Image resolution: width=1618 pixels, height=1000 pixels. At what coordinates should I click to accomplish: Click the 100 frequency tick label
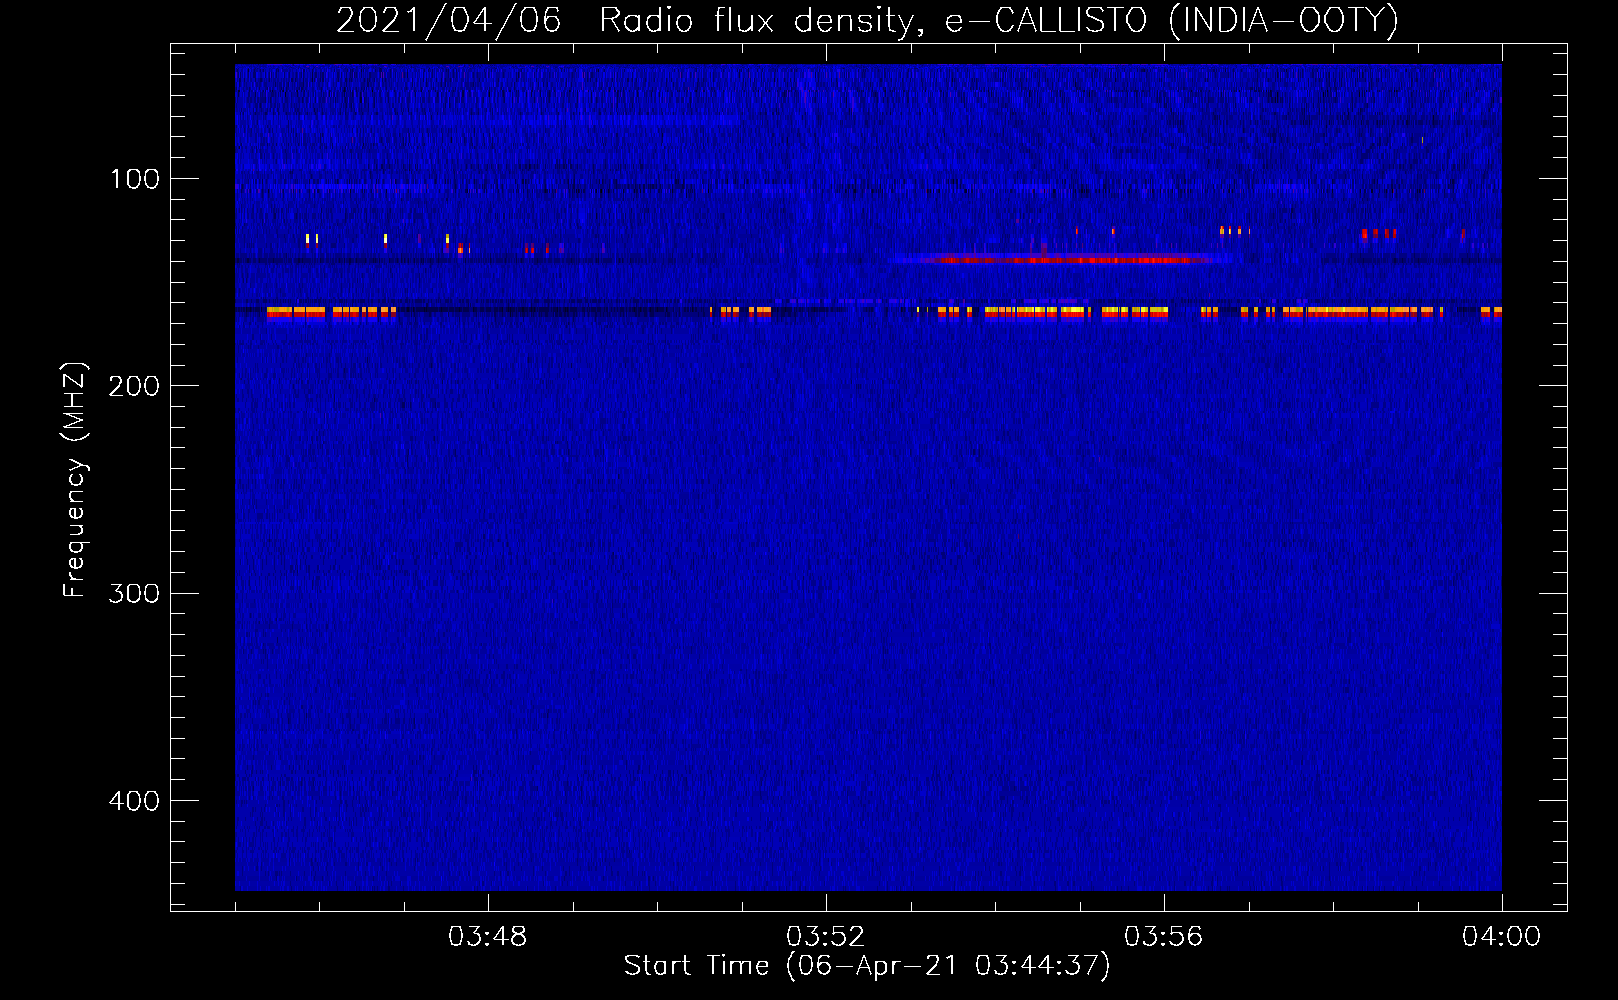pyautogui.click(x=135, y=179)
